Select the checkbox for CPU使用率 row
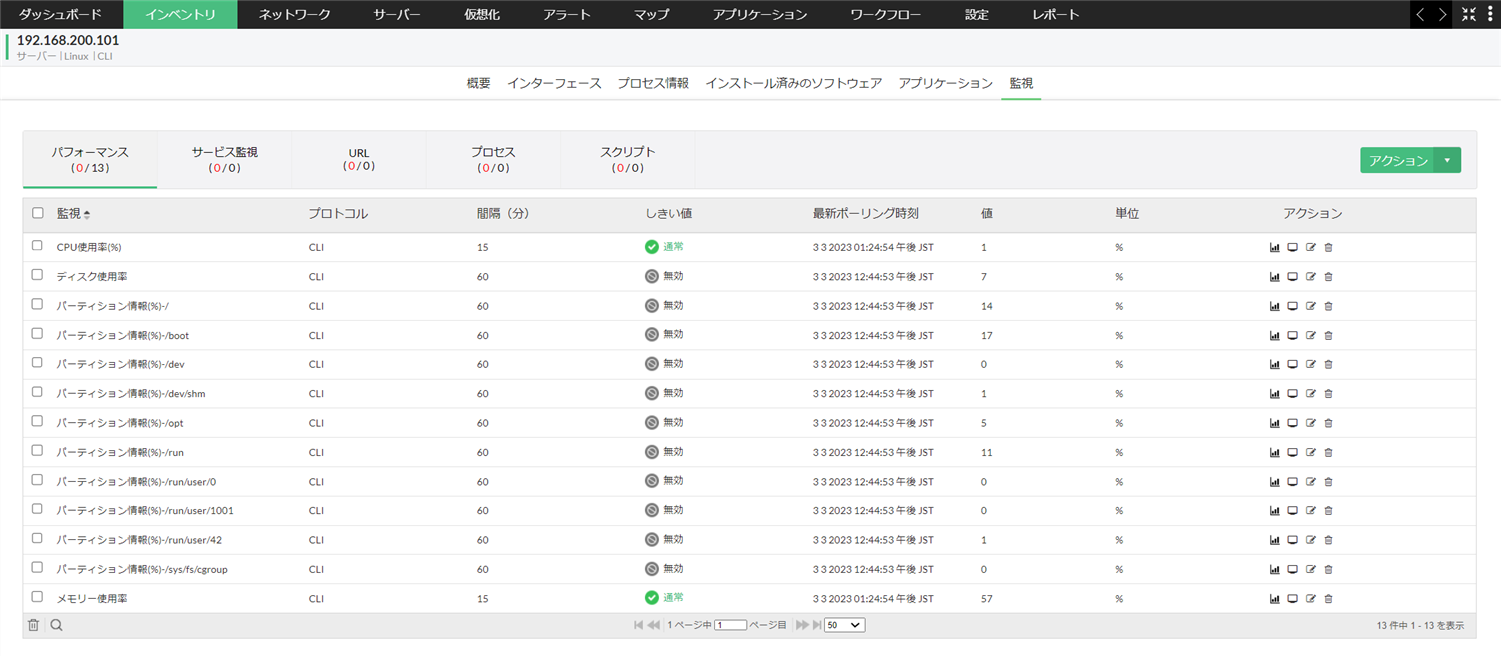The height and width of the screenshot is (656, 1501). (37, 246)
